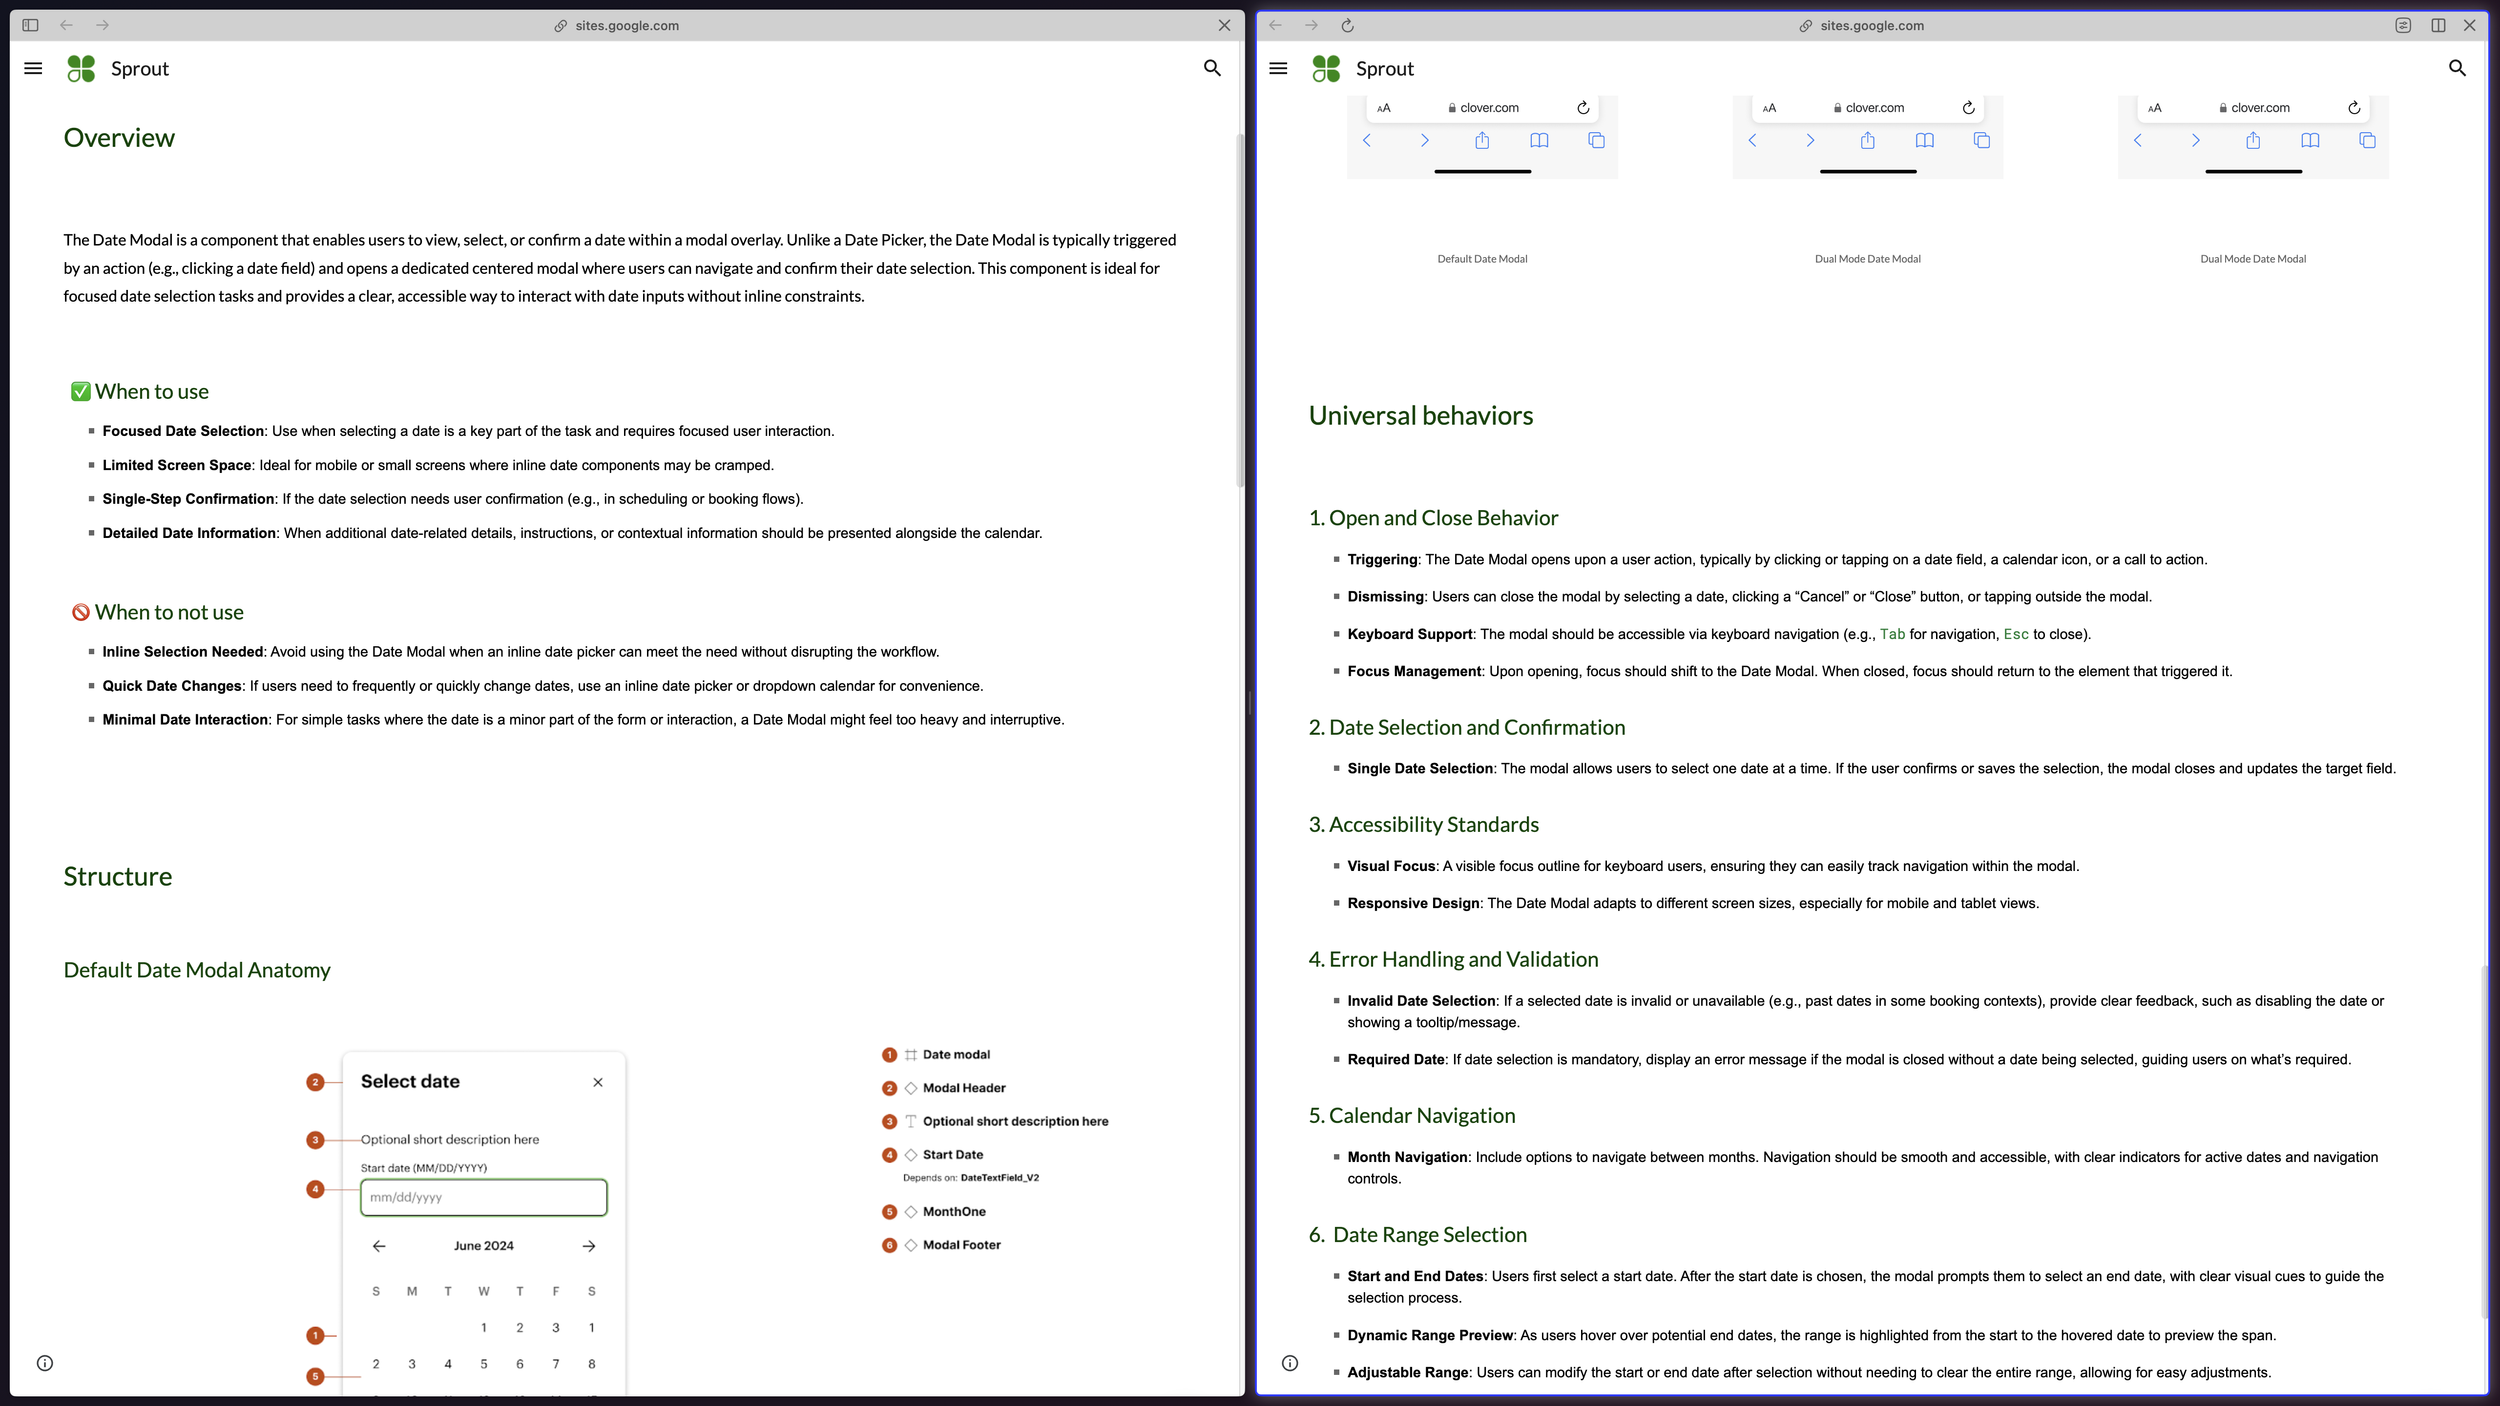This screenshot has height=1406, width=2500.
Task: Go to previous month arrow in calendar
Action: point(379,1246)
